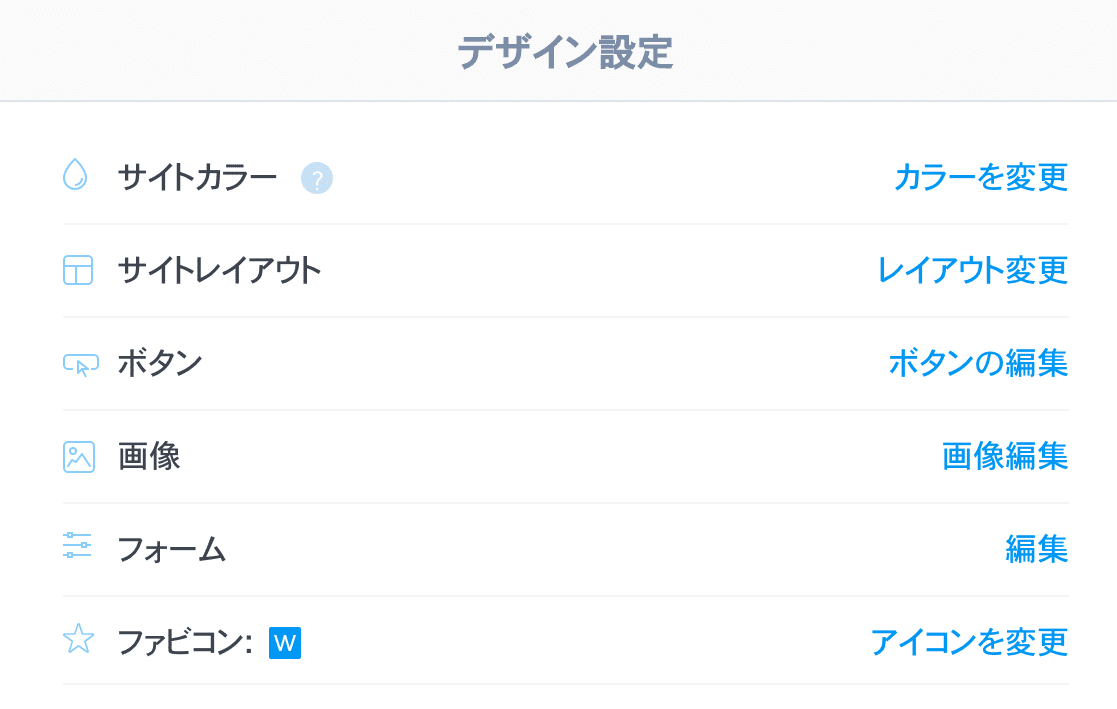This screenshot has height=709, width=1117.
Task: Click the ボタン row label
Action: (160, 363)
